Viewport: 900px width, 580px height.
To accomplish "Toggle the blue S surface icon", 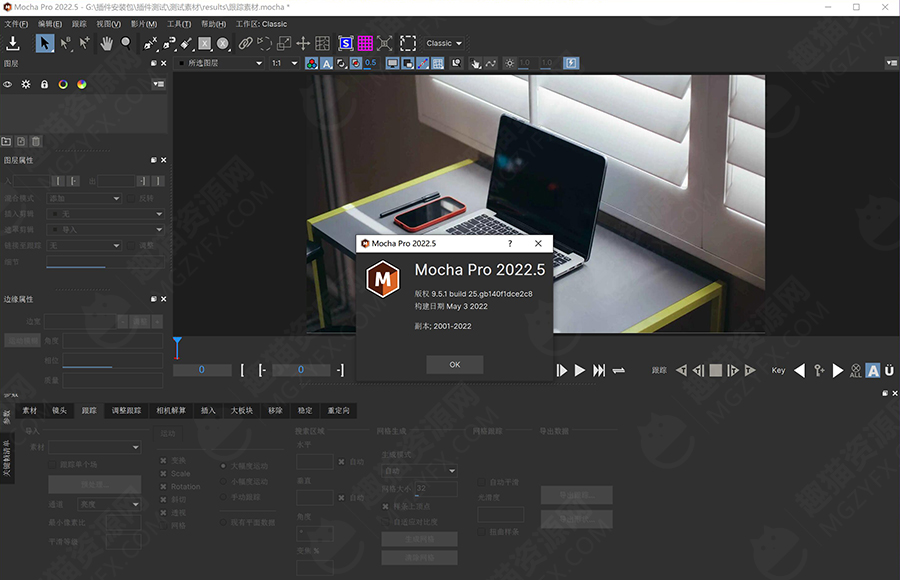I will click(345, 43).
